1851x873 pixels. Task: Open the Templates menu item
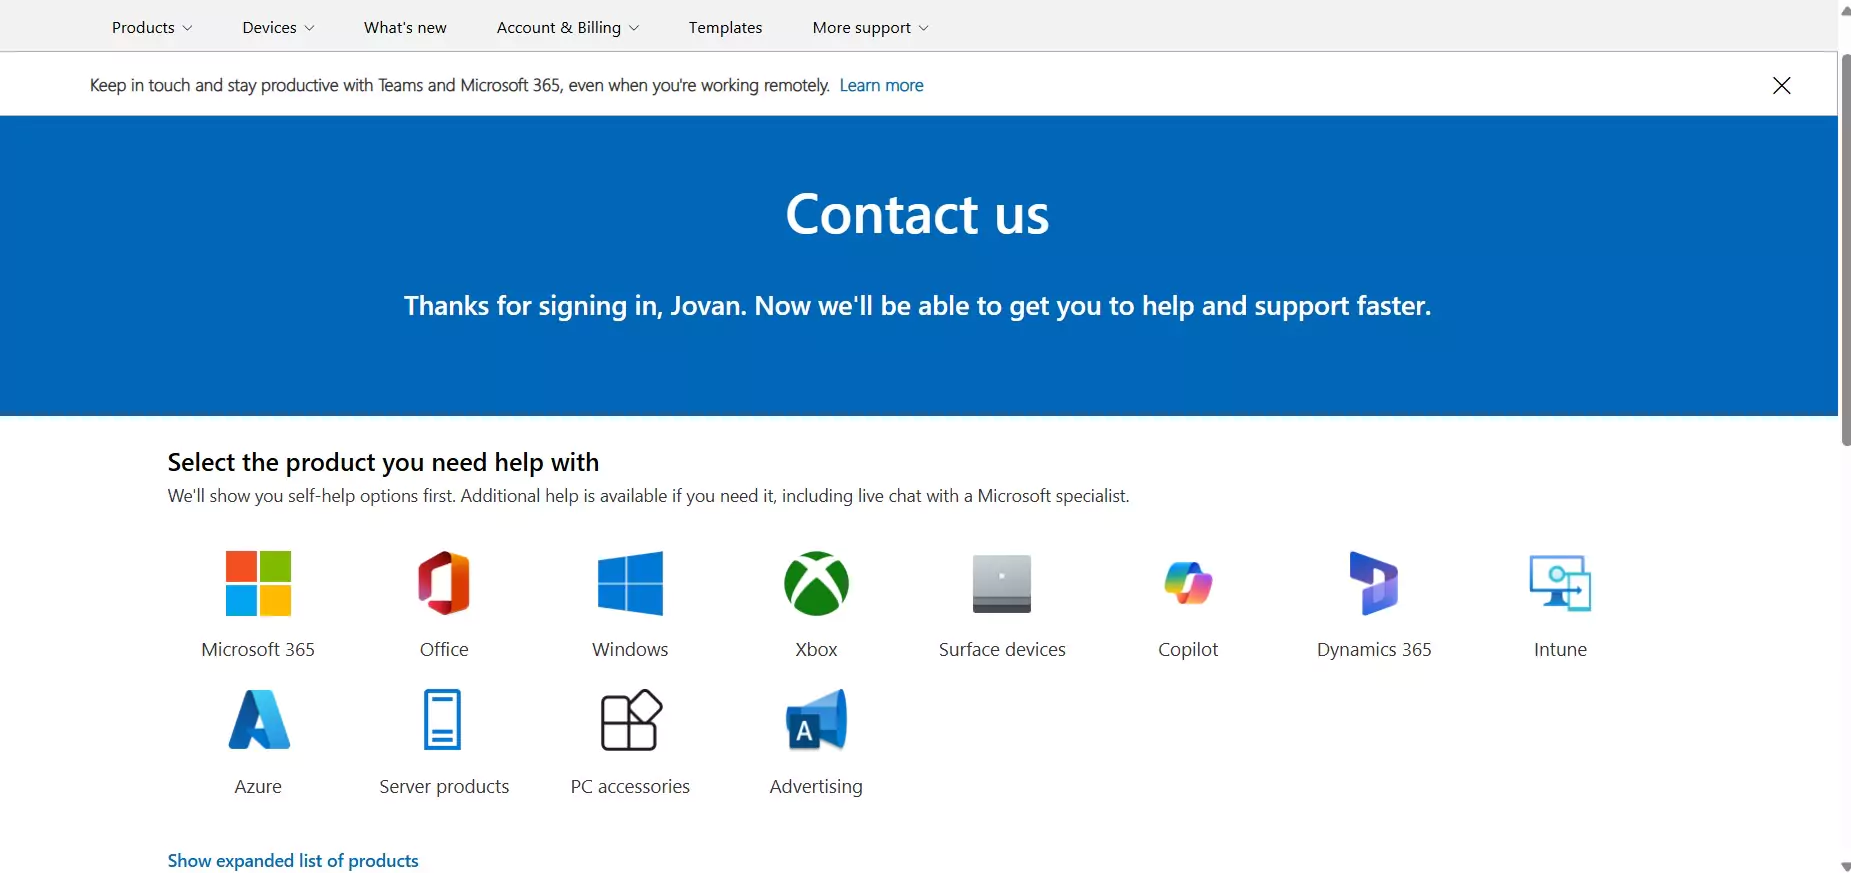pyautogui.click(x=725, y=28)
